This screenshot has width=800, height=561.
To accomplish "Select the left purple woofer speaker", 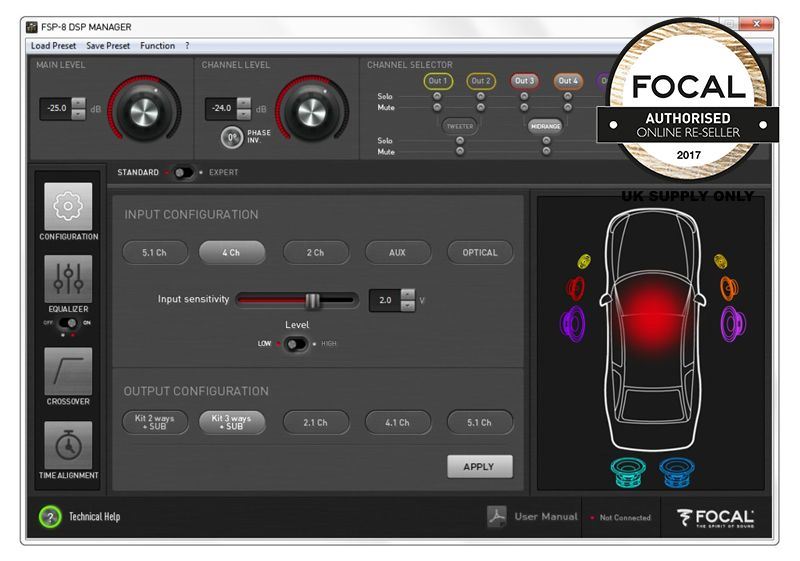I will (x=573, y=323).
